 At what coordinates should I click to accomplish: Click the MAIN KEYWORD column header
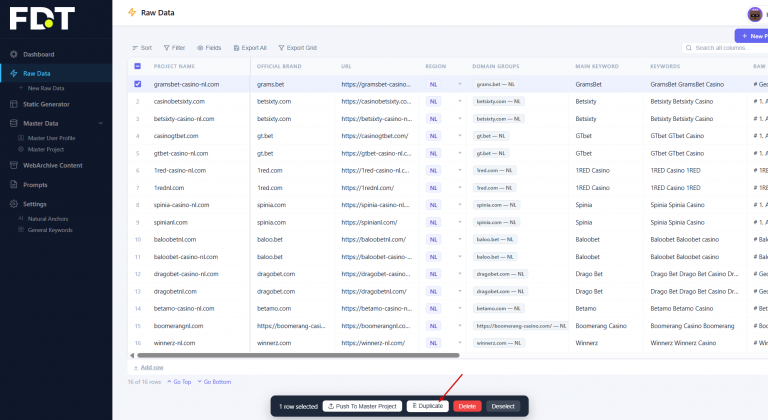(x=597, y=66)
